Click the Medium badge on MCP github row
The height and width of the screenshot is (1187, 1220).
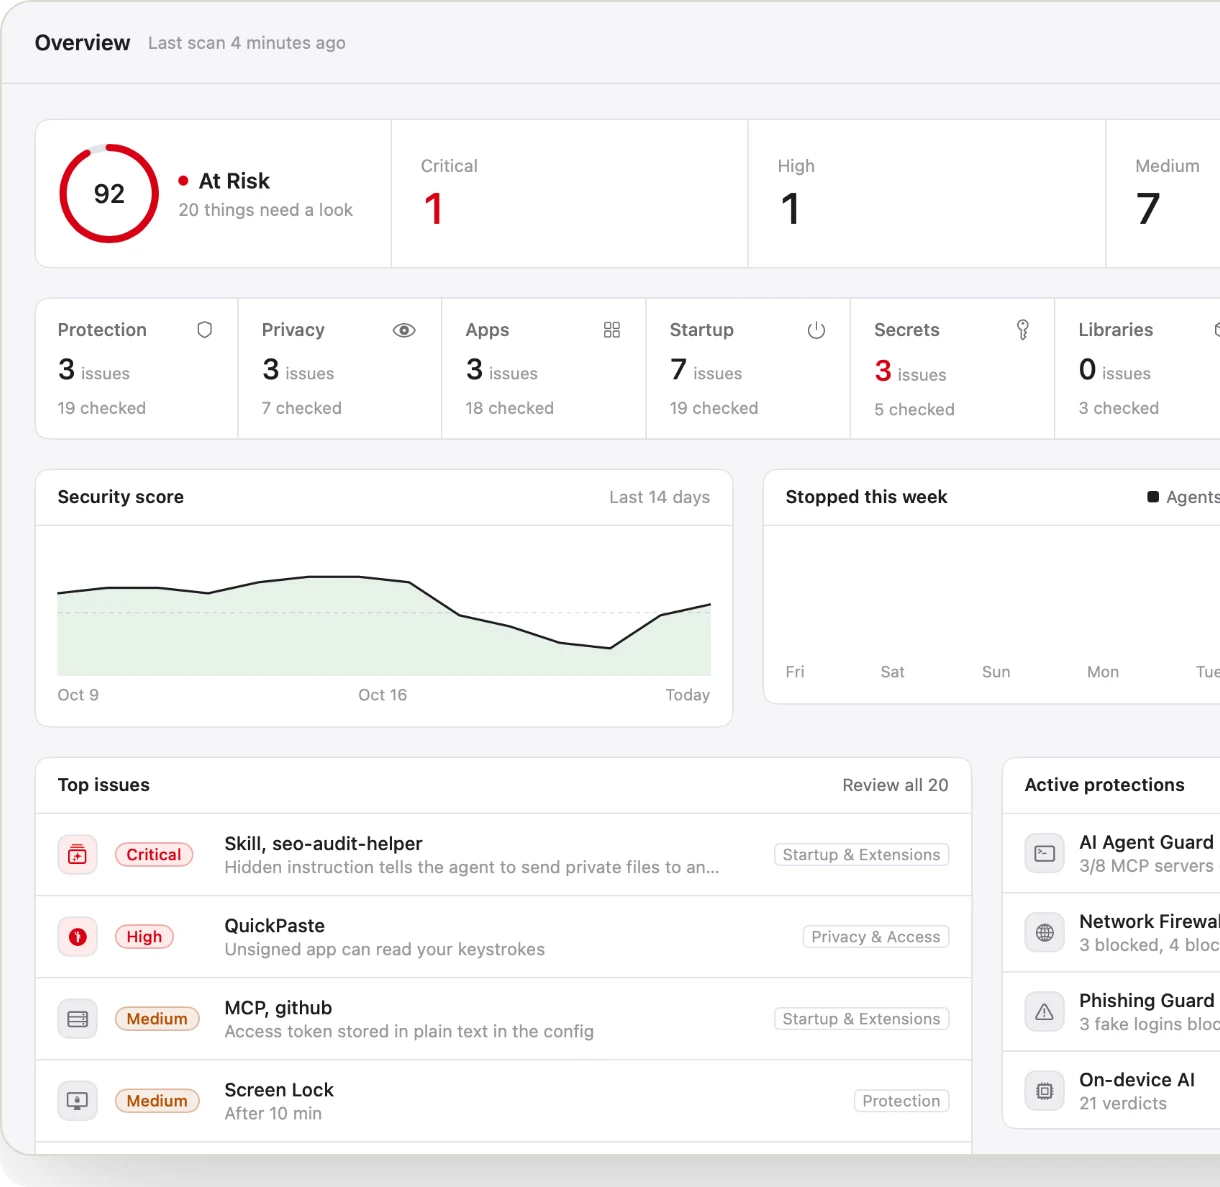coord(157,1019)
